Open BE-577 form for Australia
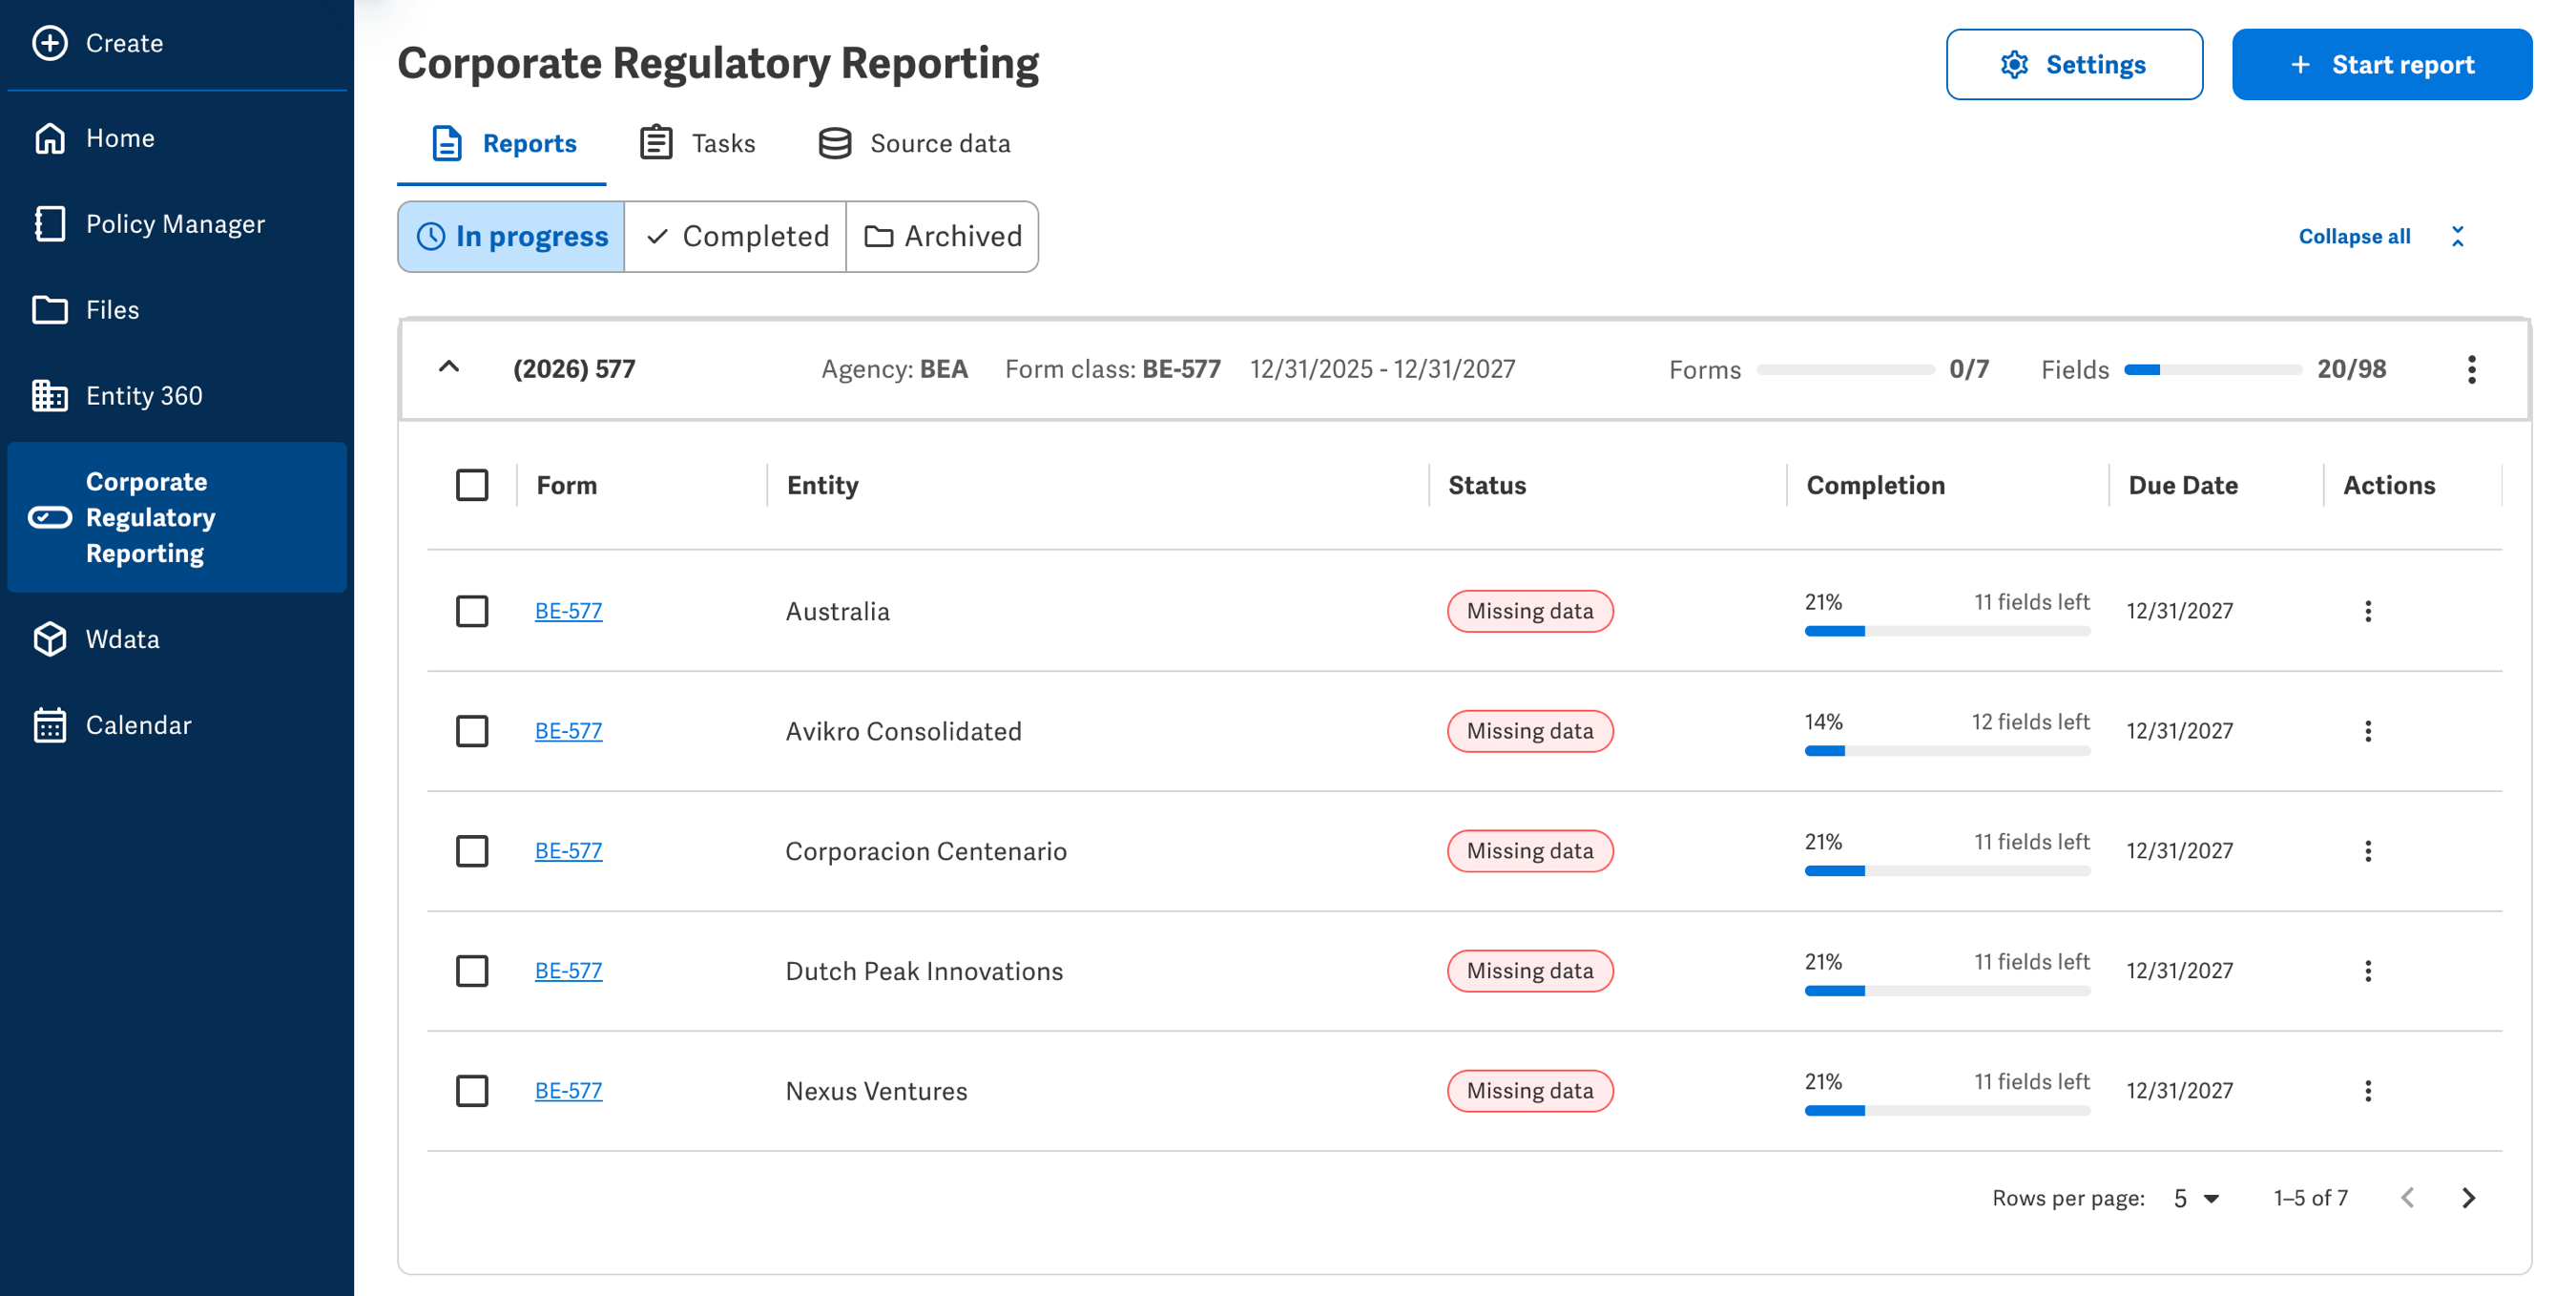The height and width of the screenshot is (1296, 2576). (x=568, y=610)
